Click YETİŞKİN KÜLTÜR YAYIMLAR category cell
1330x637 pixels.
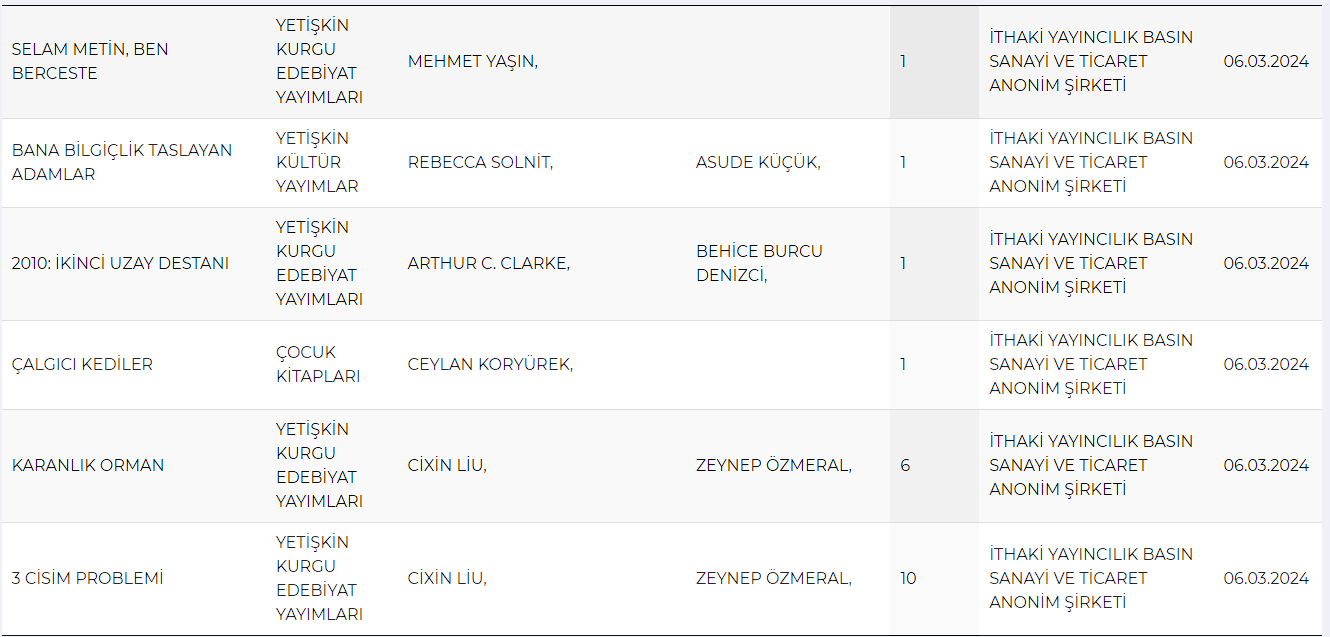pyautogui.click(x=317, y=162)
